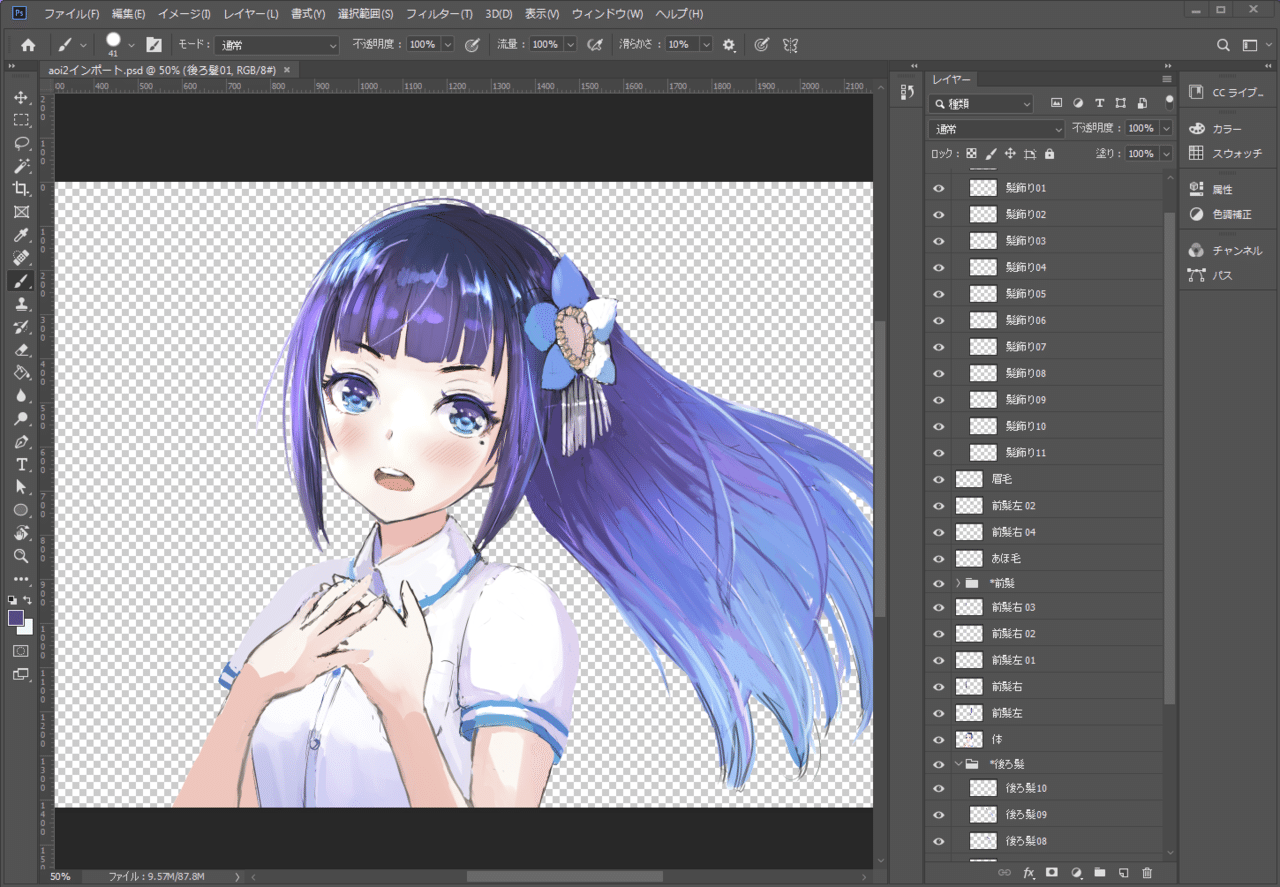
Task: Open the ファイル(F) menu
Action: (x=72, y=14)
